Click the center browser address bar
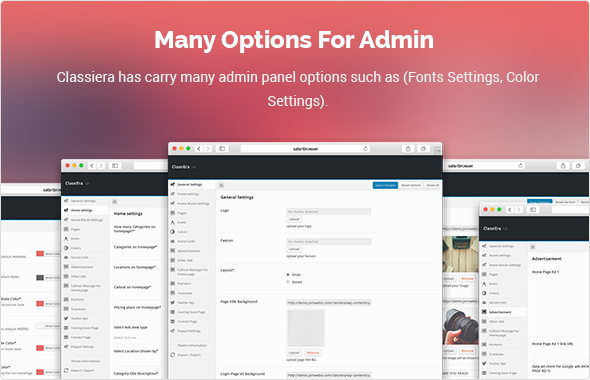Viewport: 590px width, 380px height. (305, 149)
